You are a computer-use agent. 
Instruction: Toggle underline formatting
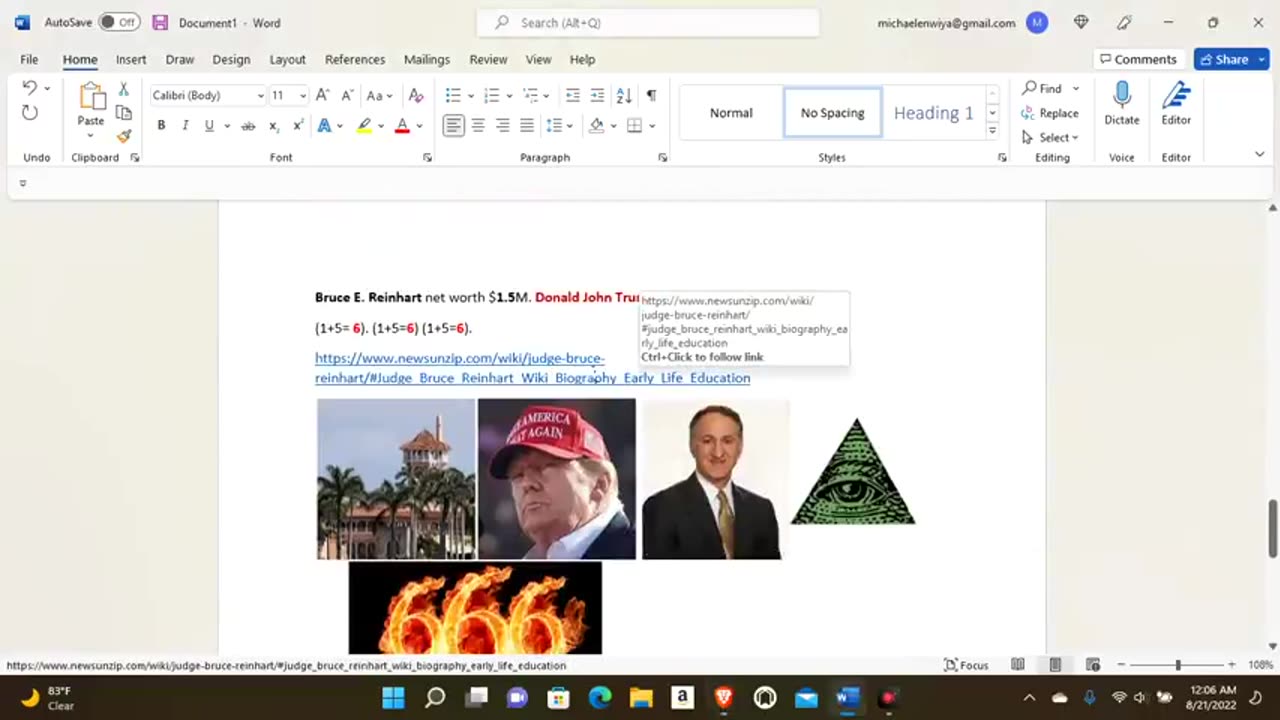(209, 125)
